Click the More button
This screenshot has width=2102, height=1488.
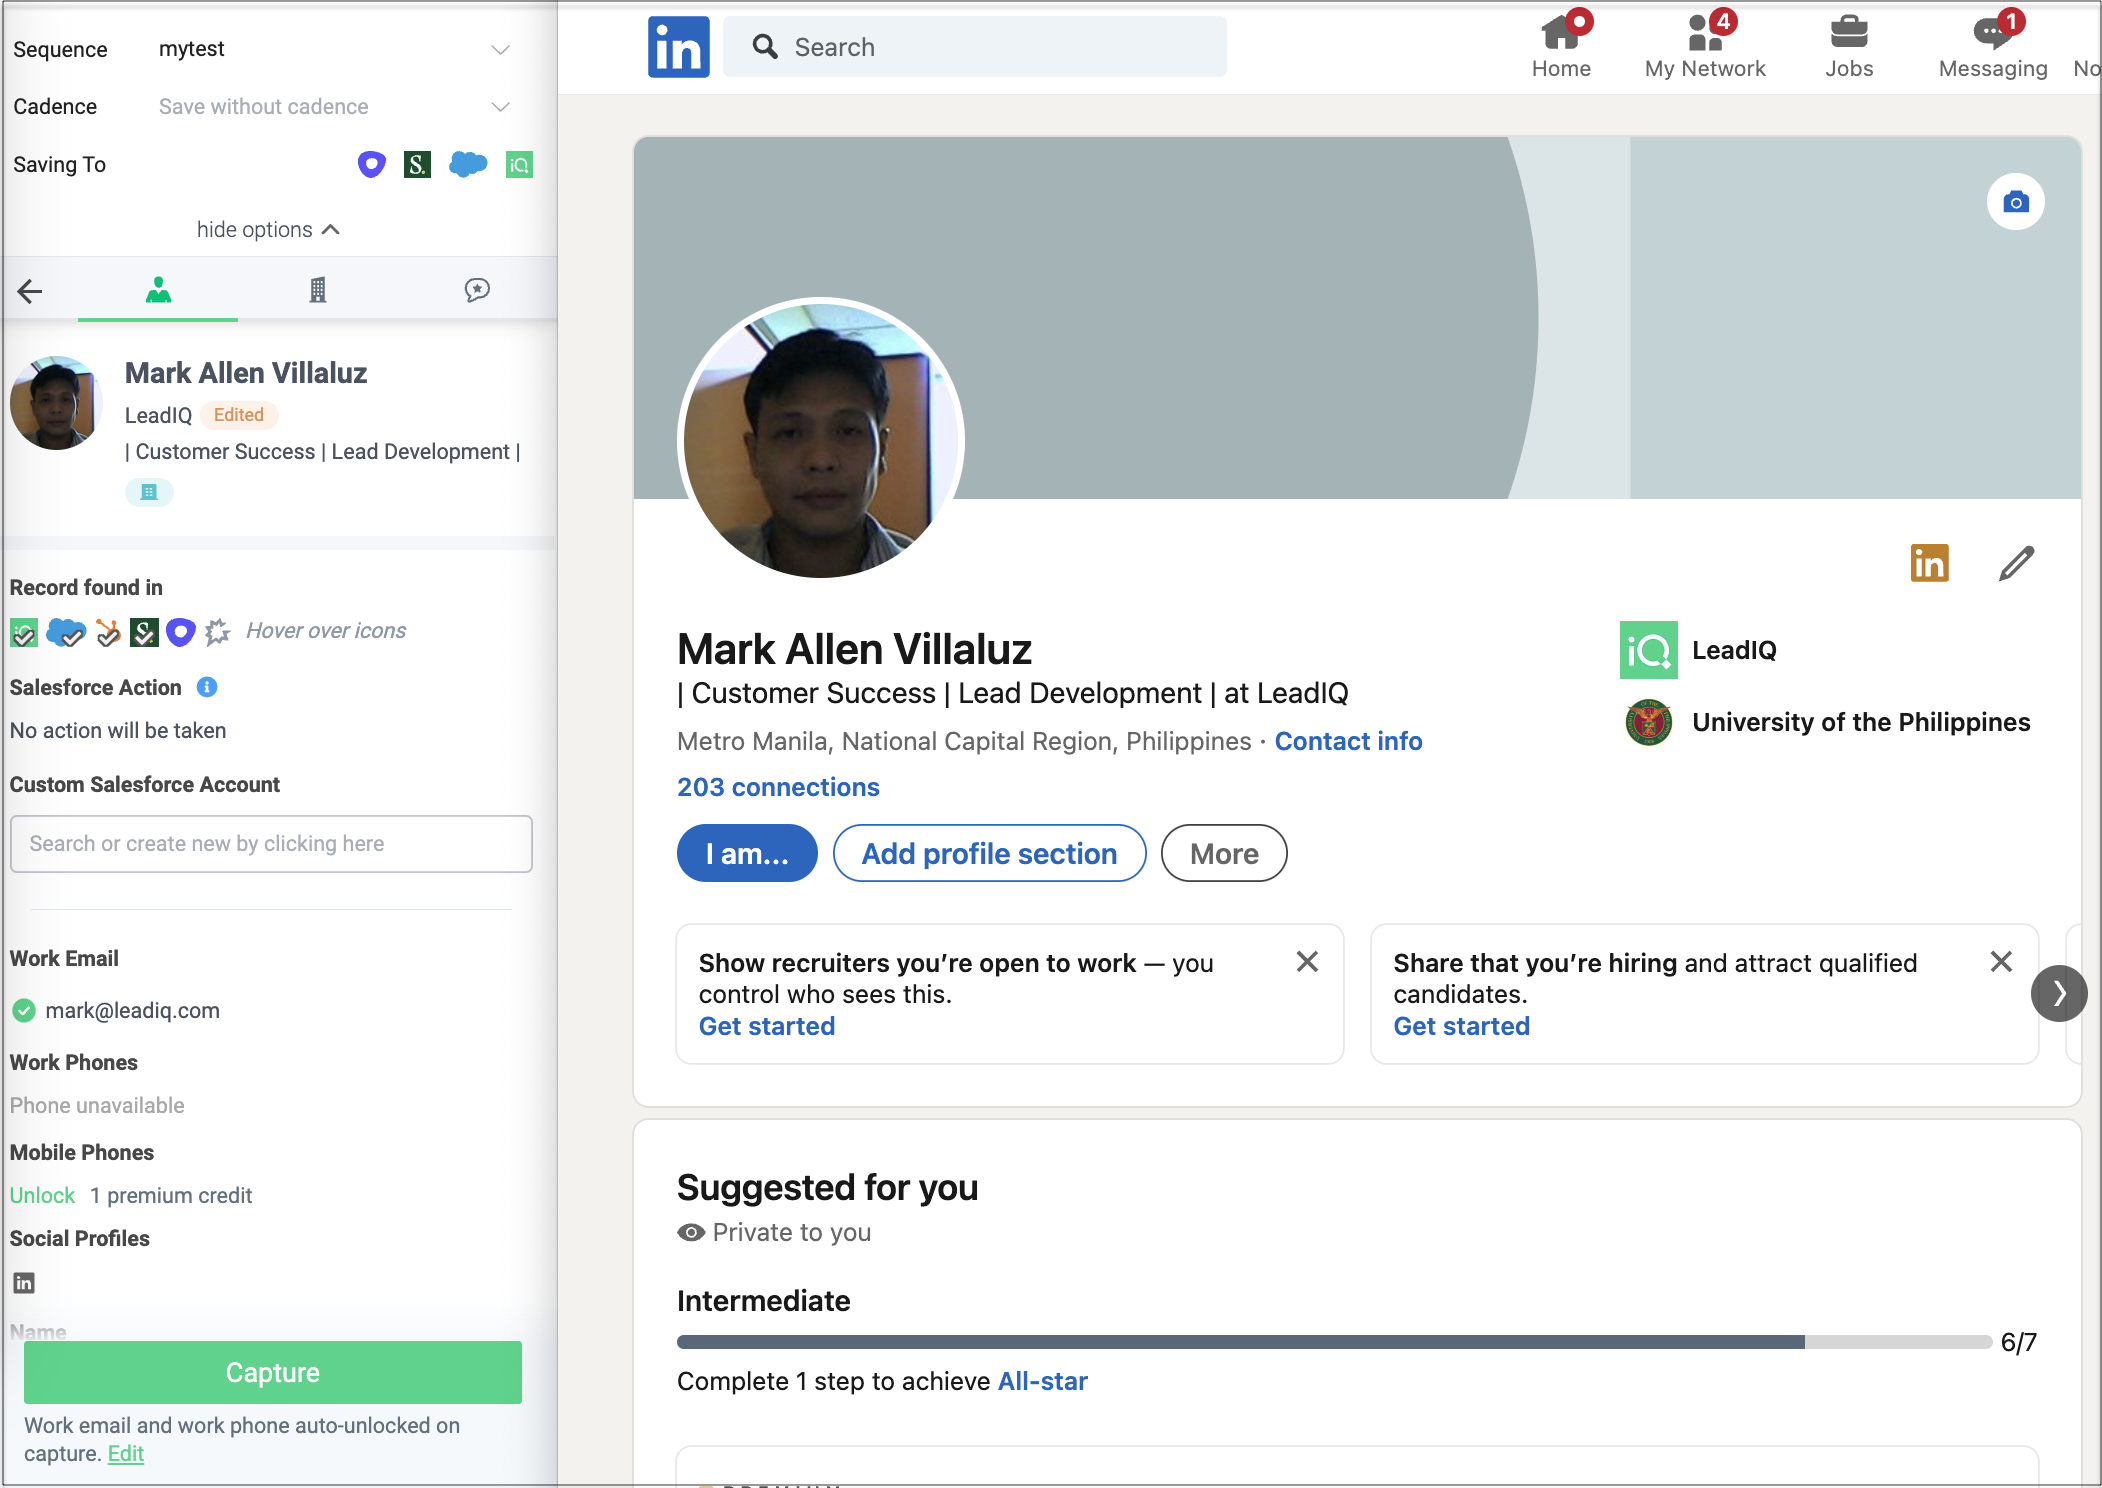1224,854
